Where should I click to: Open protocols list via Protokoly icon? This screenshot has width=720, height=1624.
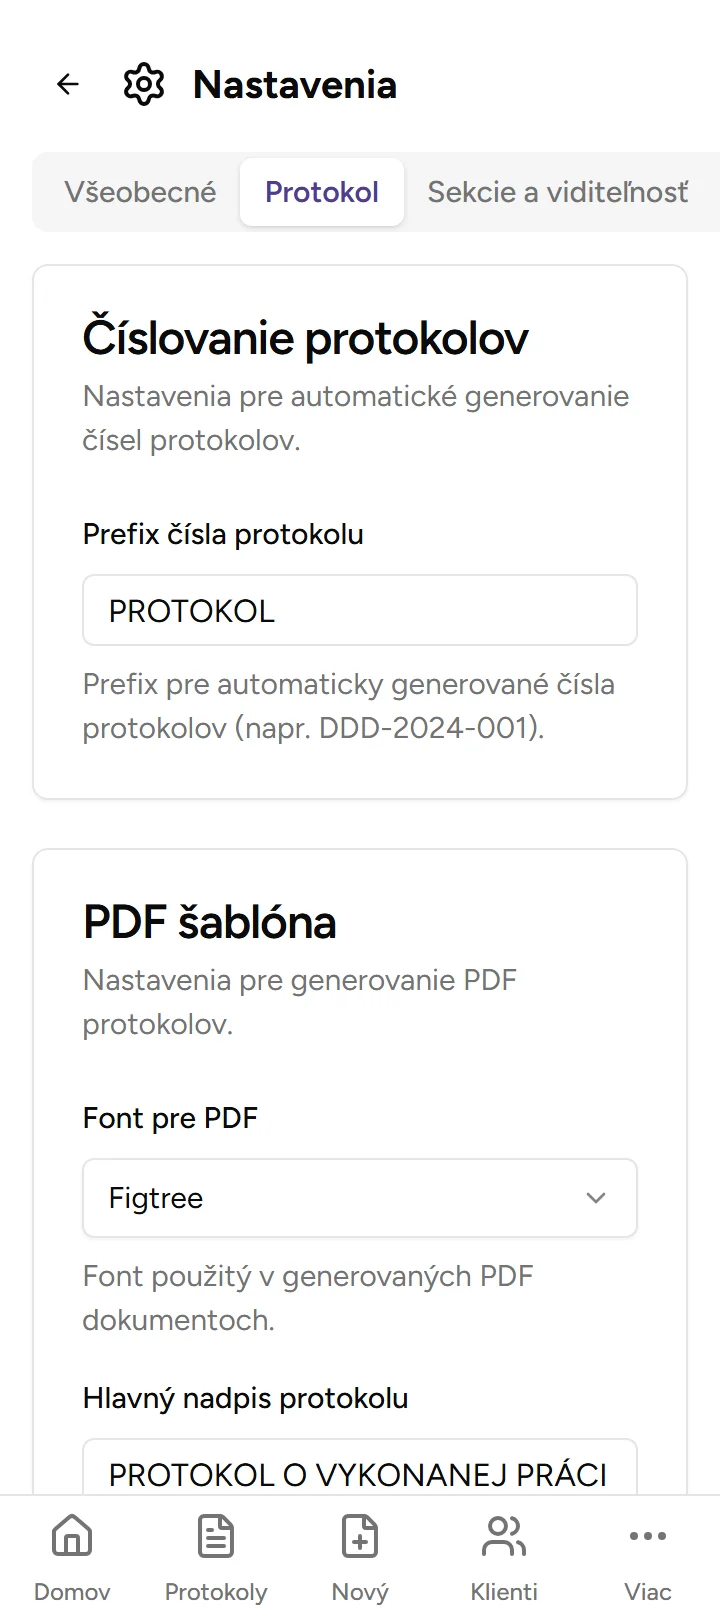pyautogui.click(x=215, y=1535)
